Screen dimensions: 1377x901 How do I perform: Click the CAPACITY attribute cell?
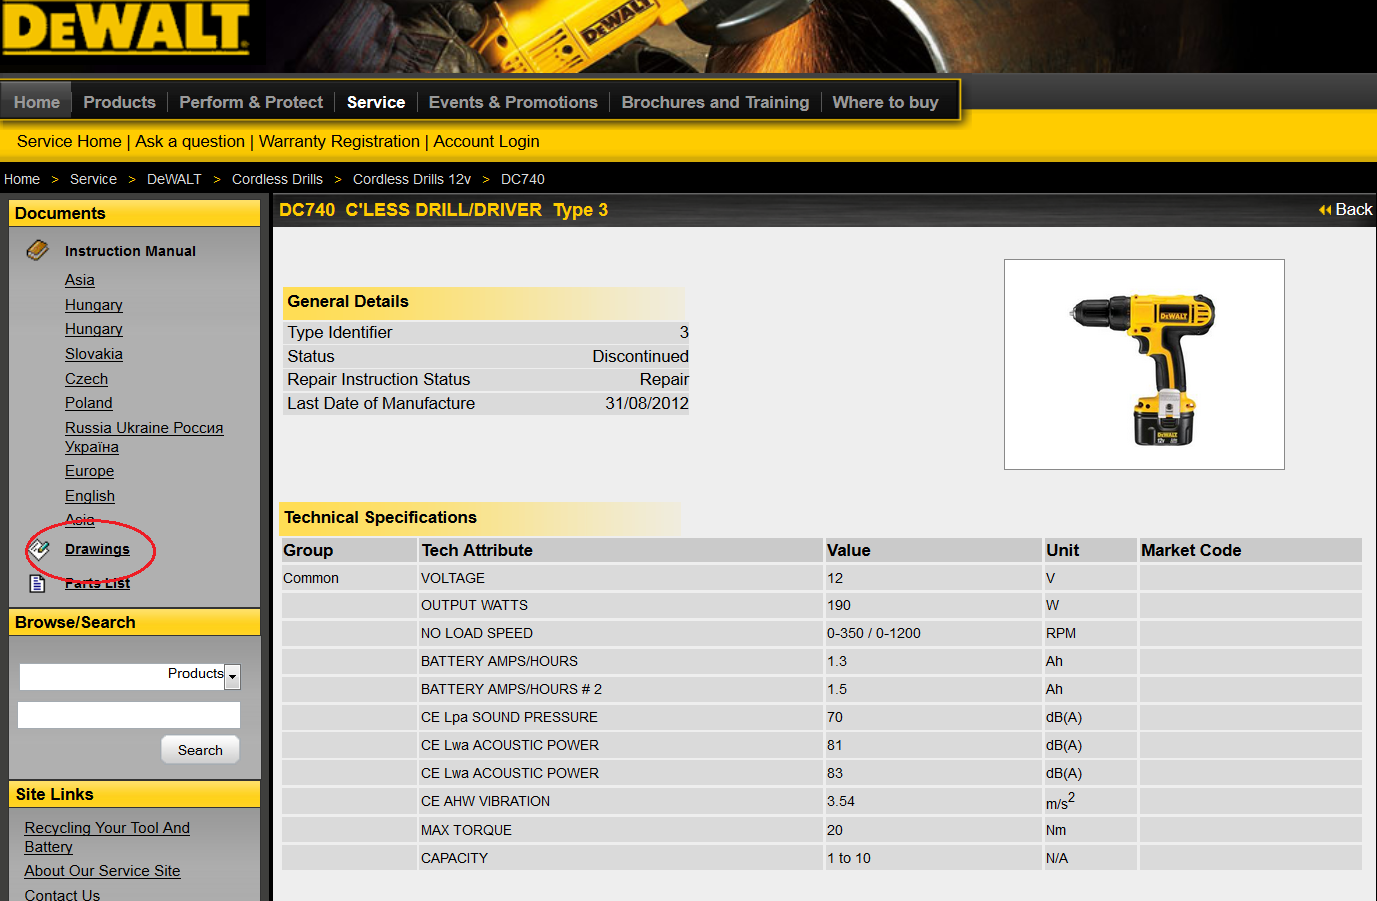tap(620, 858)
